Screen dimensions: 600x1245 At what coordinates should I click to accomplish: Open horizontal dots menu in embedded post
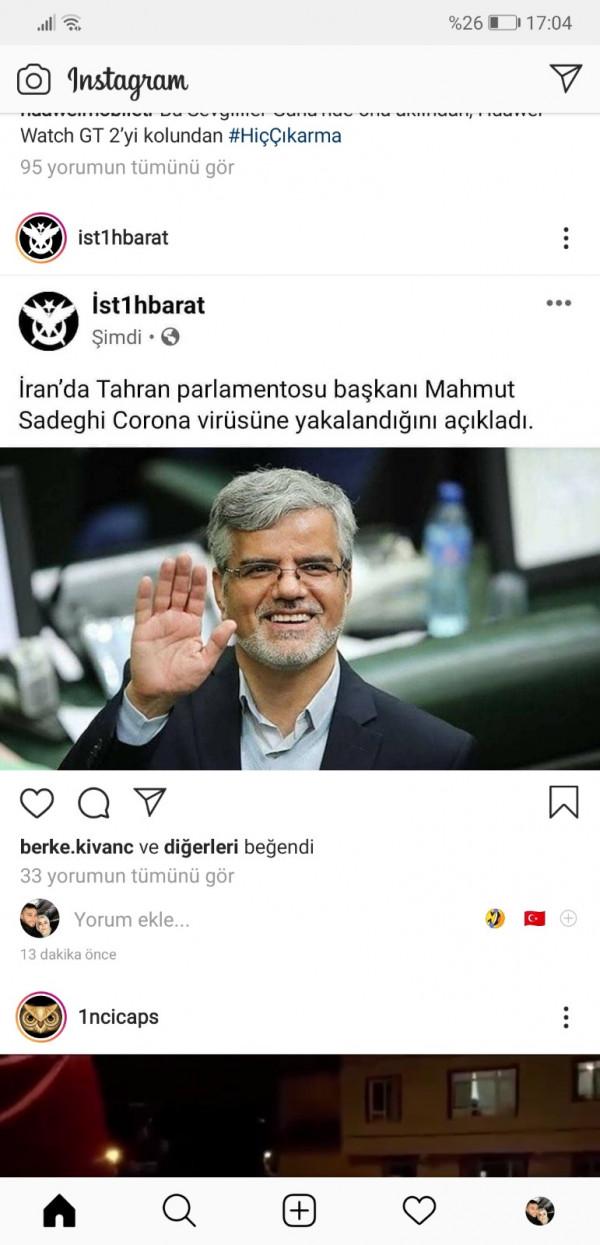(559, 303)
